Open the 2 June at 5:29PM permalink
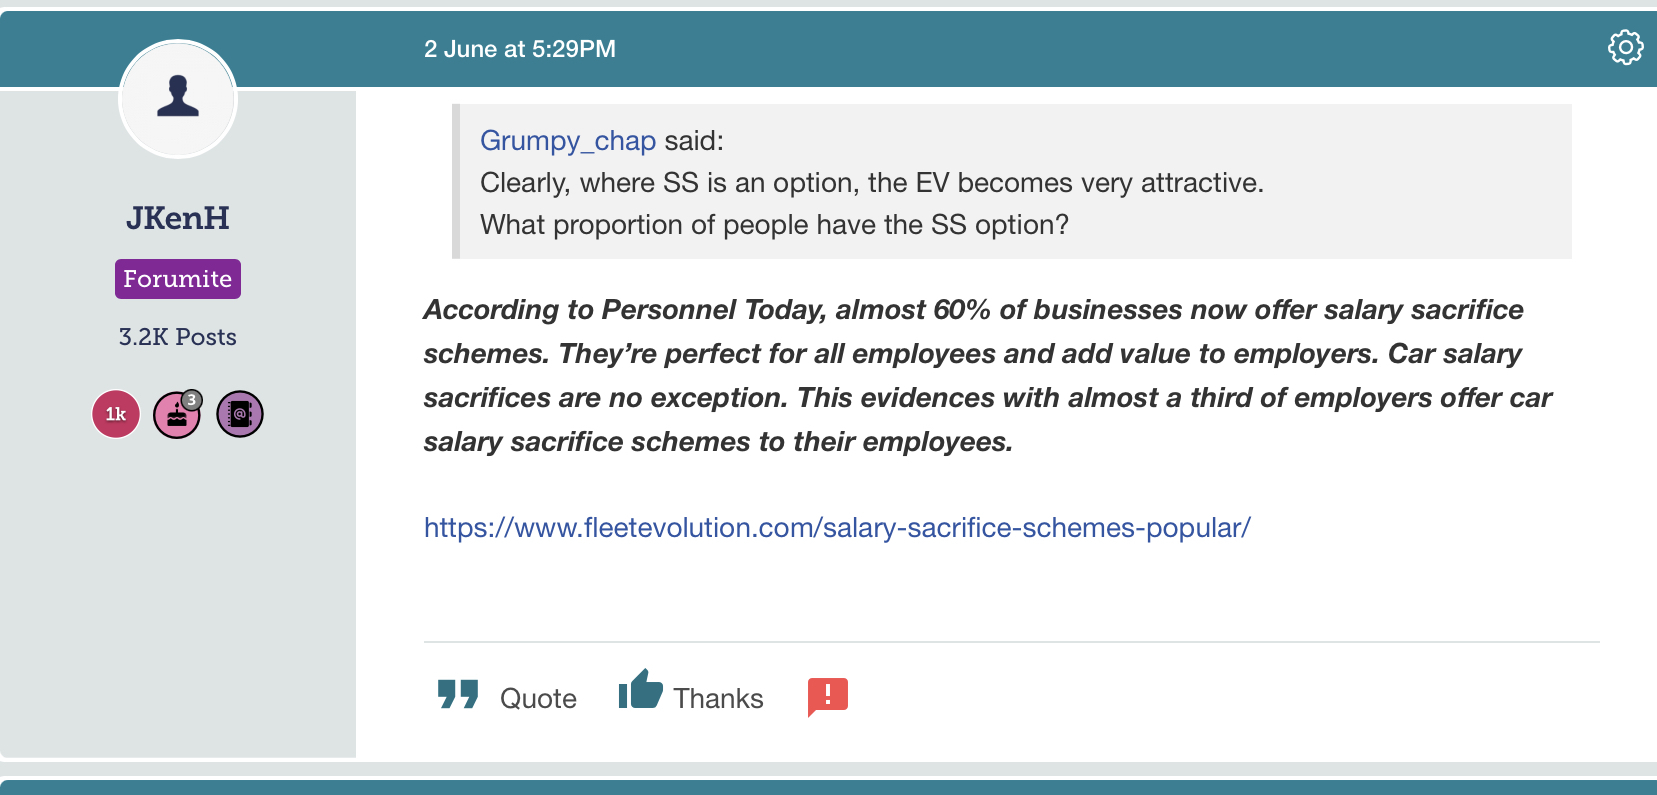The height and width of the screenshot is (795, 1657). [520, 49]
